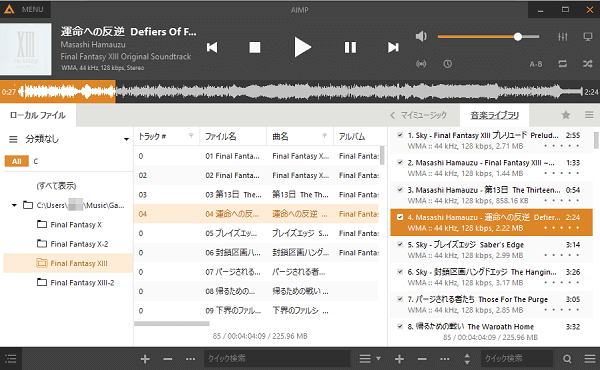Select (すべて表示) in the tree
Image resolution: width=600 pixels, height=370 pixels.
56,186
